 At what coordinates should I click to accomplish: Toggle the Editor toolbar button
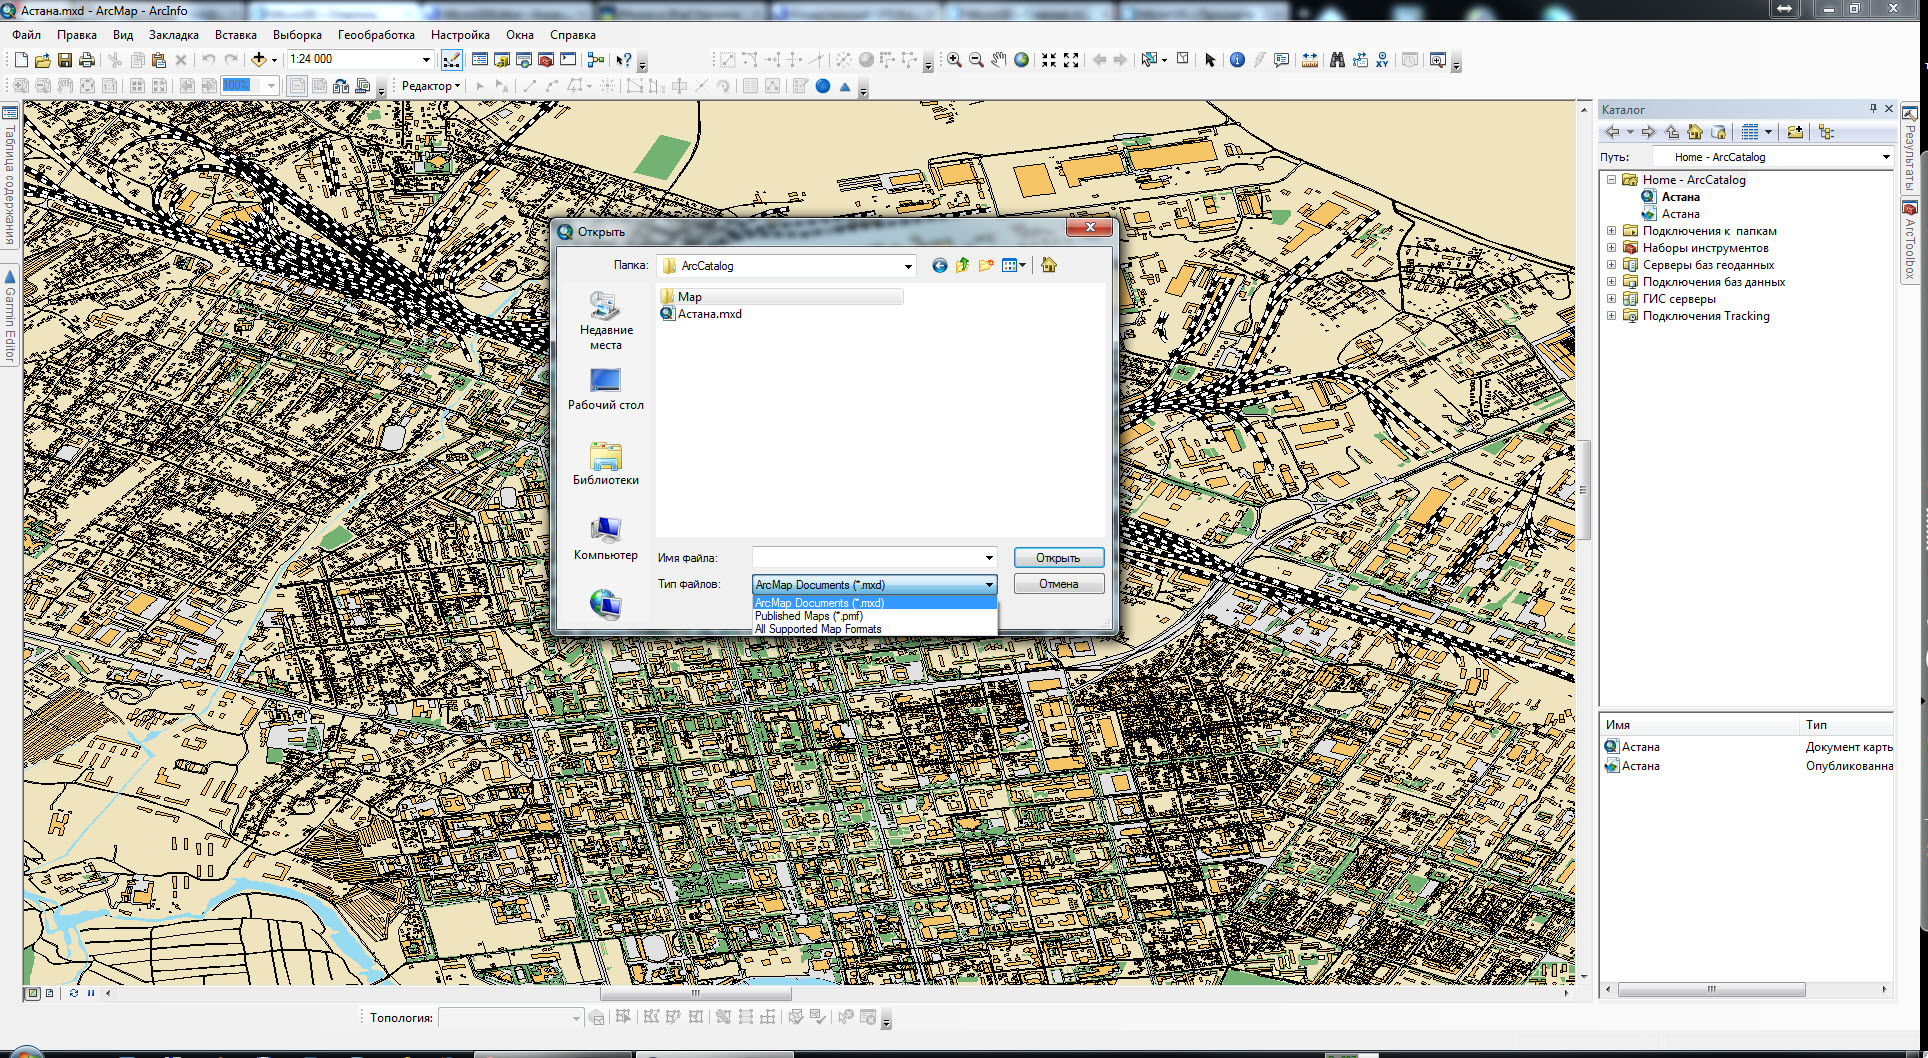point(452,60)
